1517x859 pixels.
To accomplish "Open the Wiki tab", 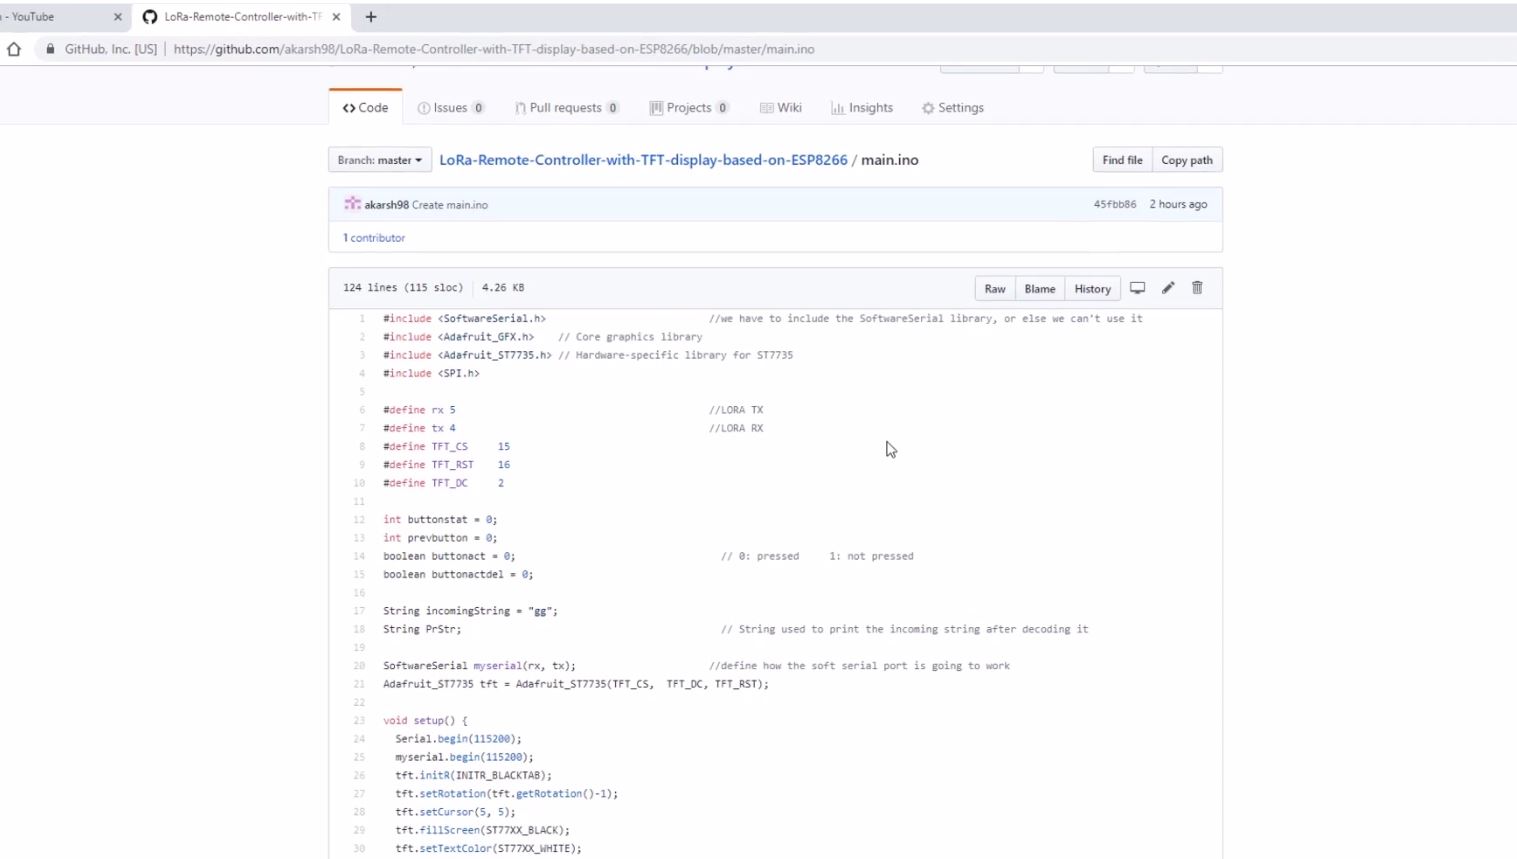I will pos(781,108).
